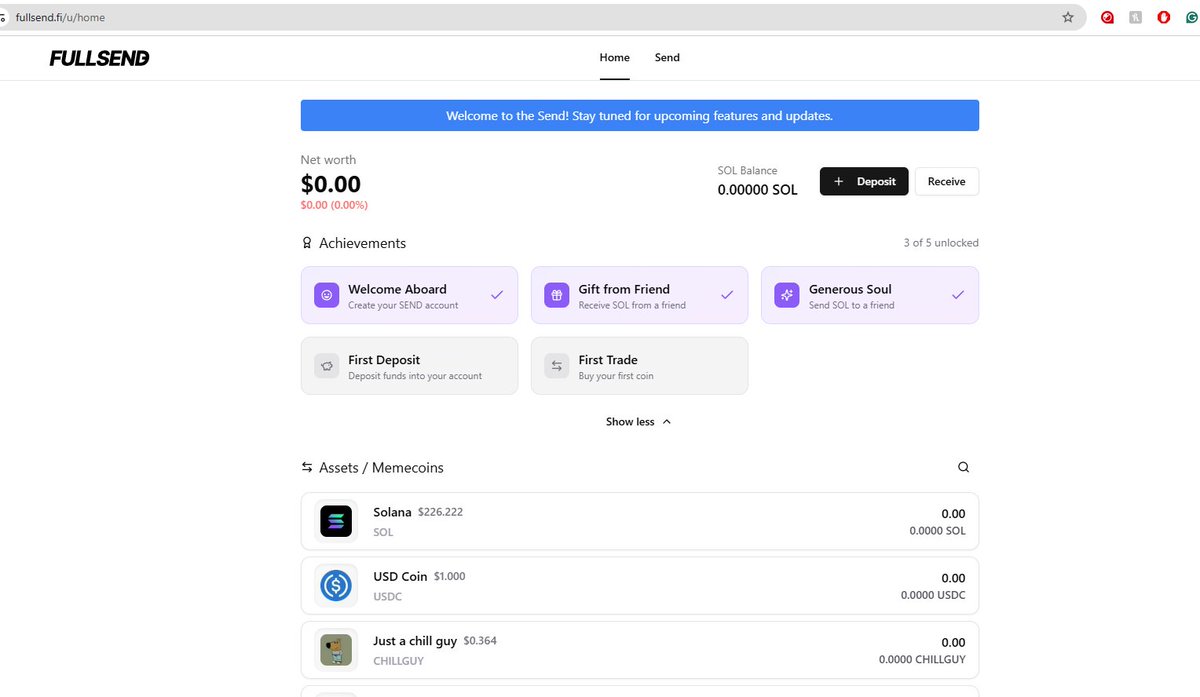
Task: Click the Gift from Friend gift icon
Action: coord(557,295)
